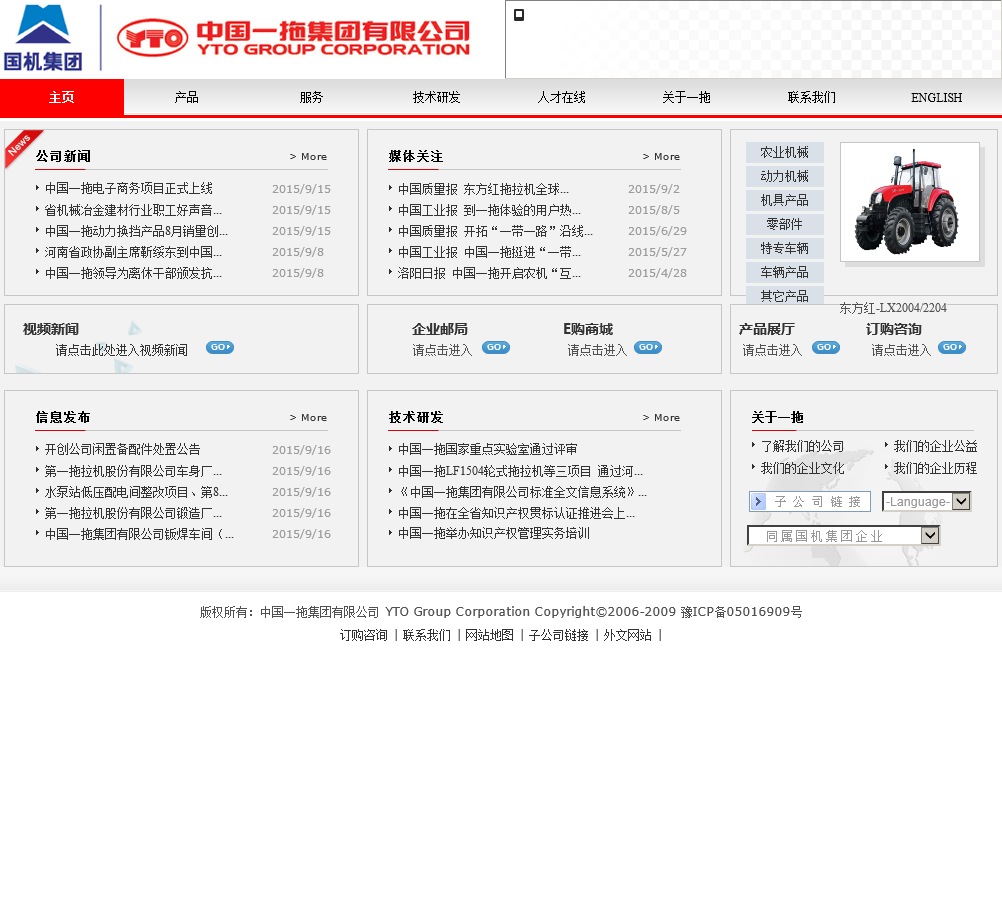Click the small icon in the banner area
This screenshot has height=911, width=1002.
point(519,15)
